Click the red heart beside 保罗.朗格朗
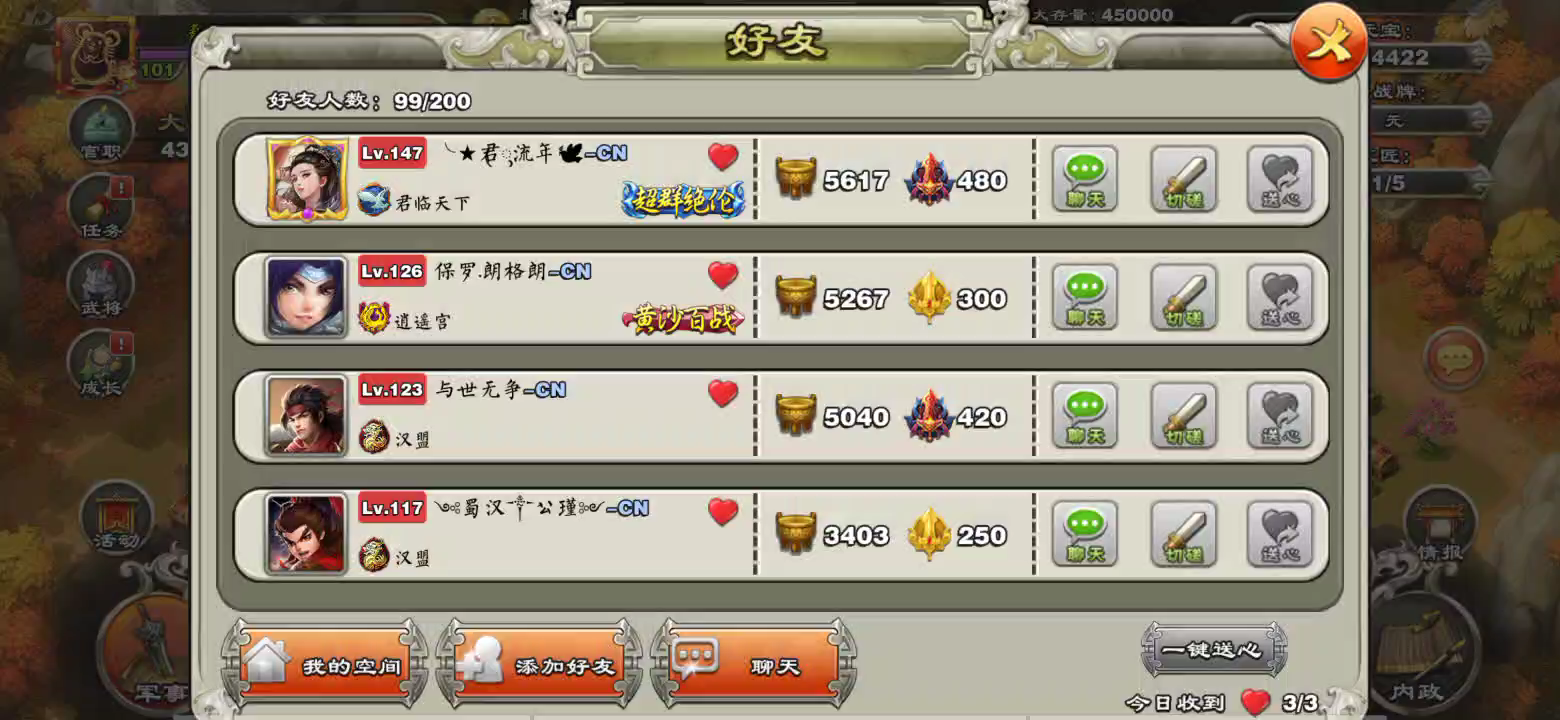1560x720 pixels. coord(723,275)
